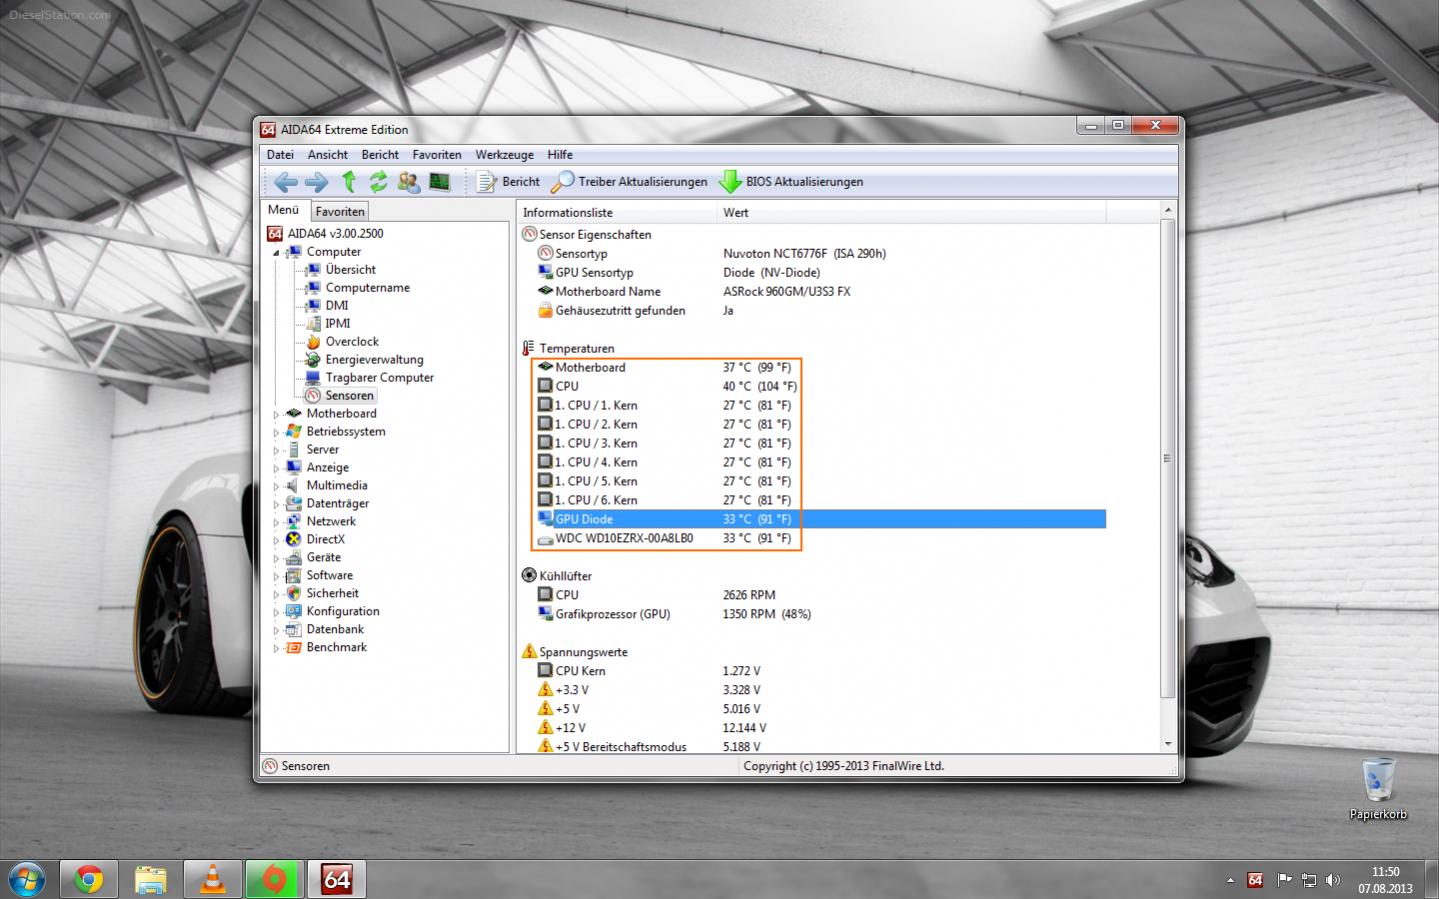Open the Favoriten menu in menu bar

[x=437, y=155]
